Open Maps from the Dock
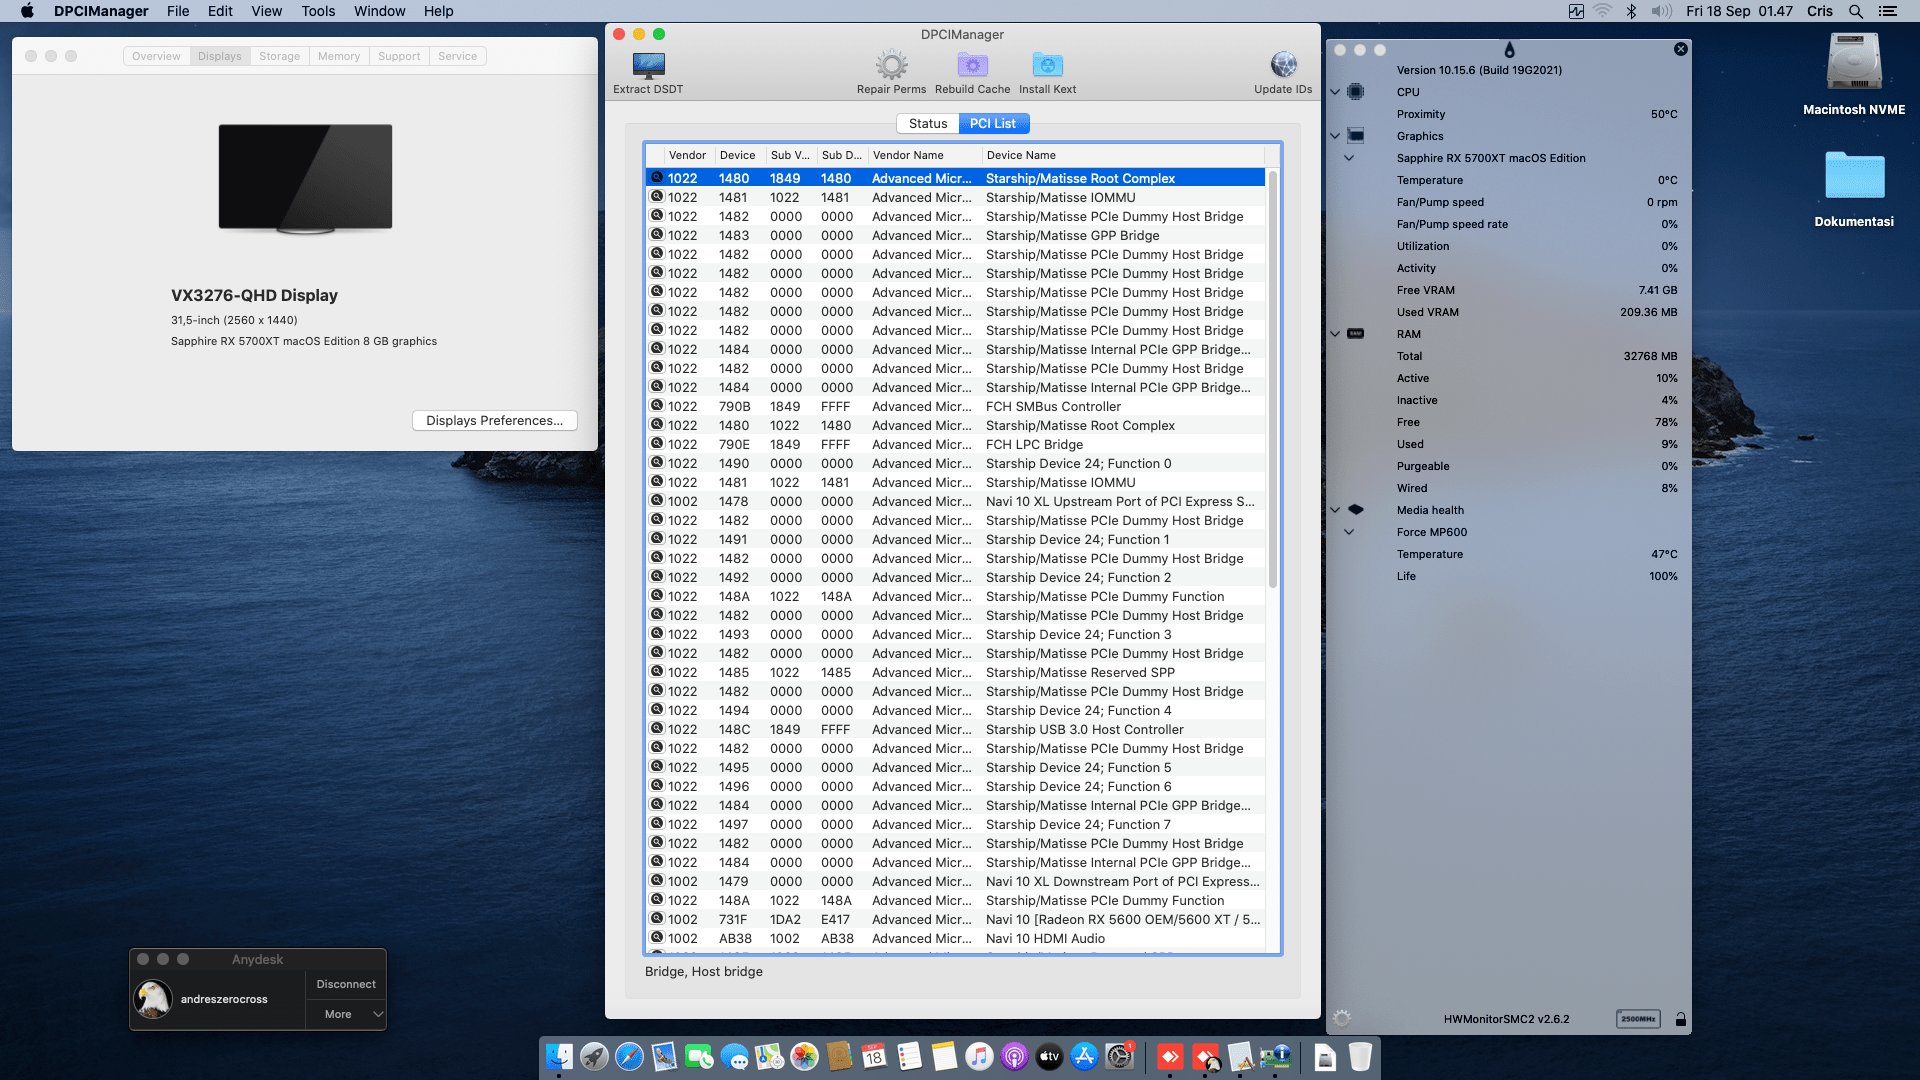The width and height of the screenshot is (1920, 1080). coord(769,1056)
